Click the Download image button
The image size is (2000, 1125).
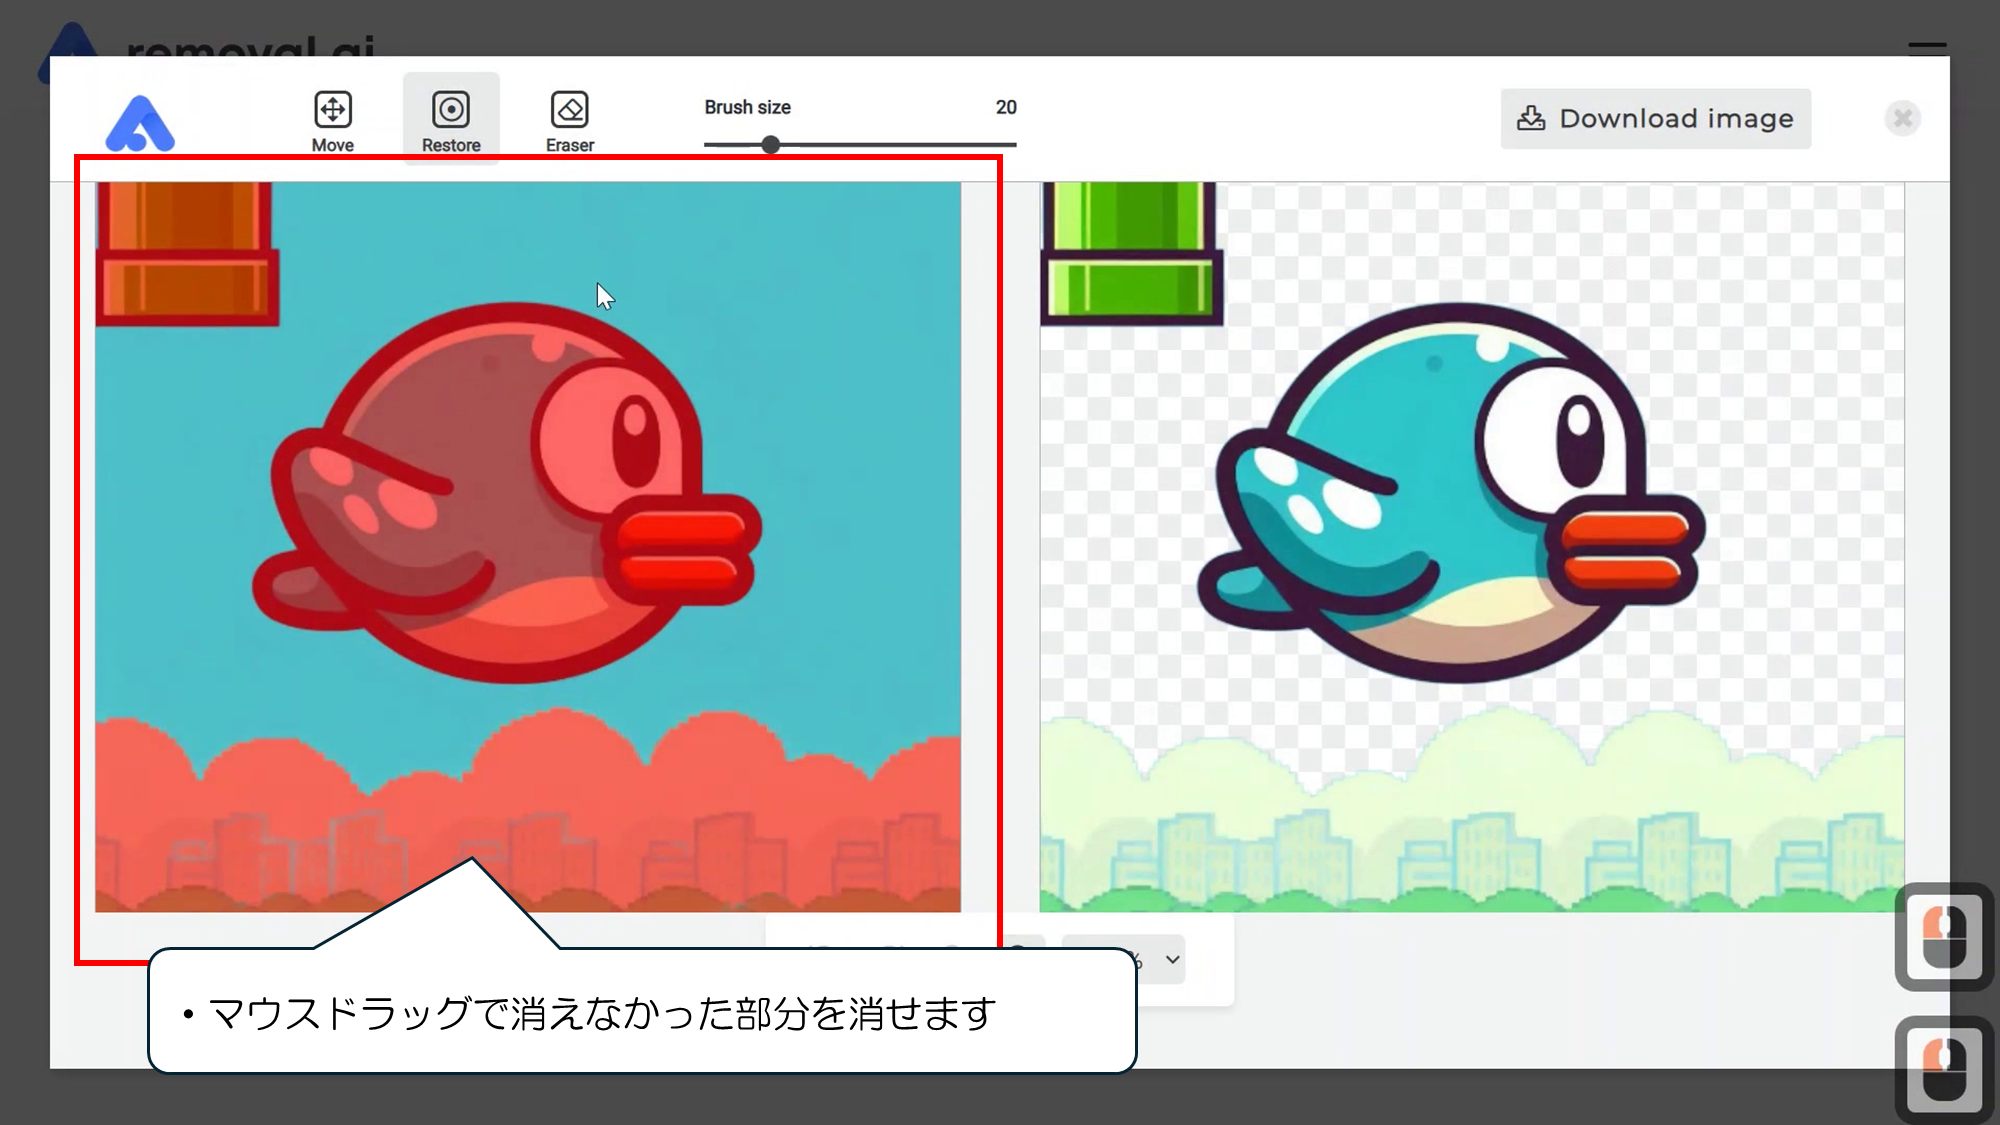point(1655,119)
